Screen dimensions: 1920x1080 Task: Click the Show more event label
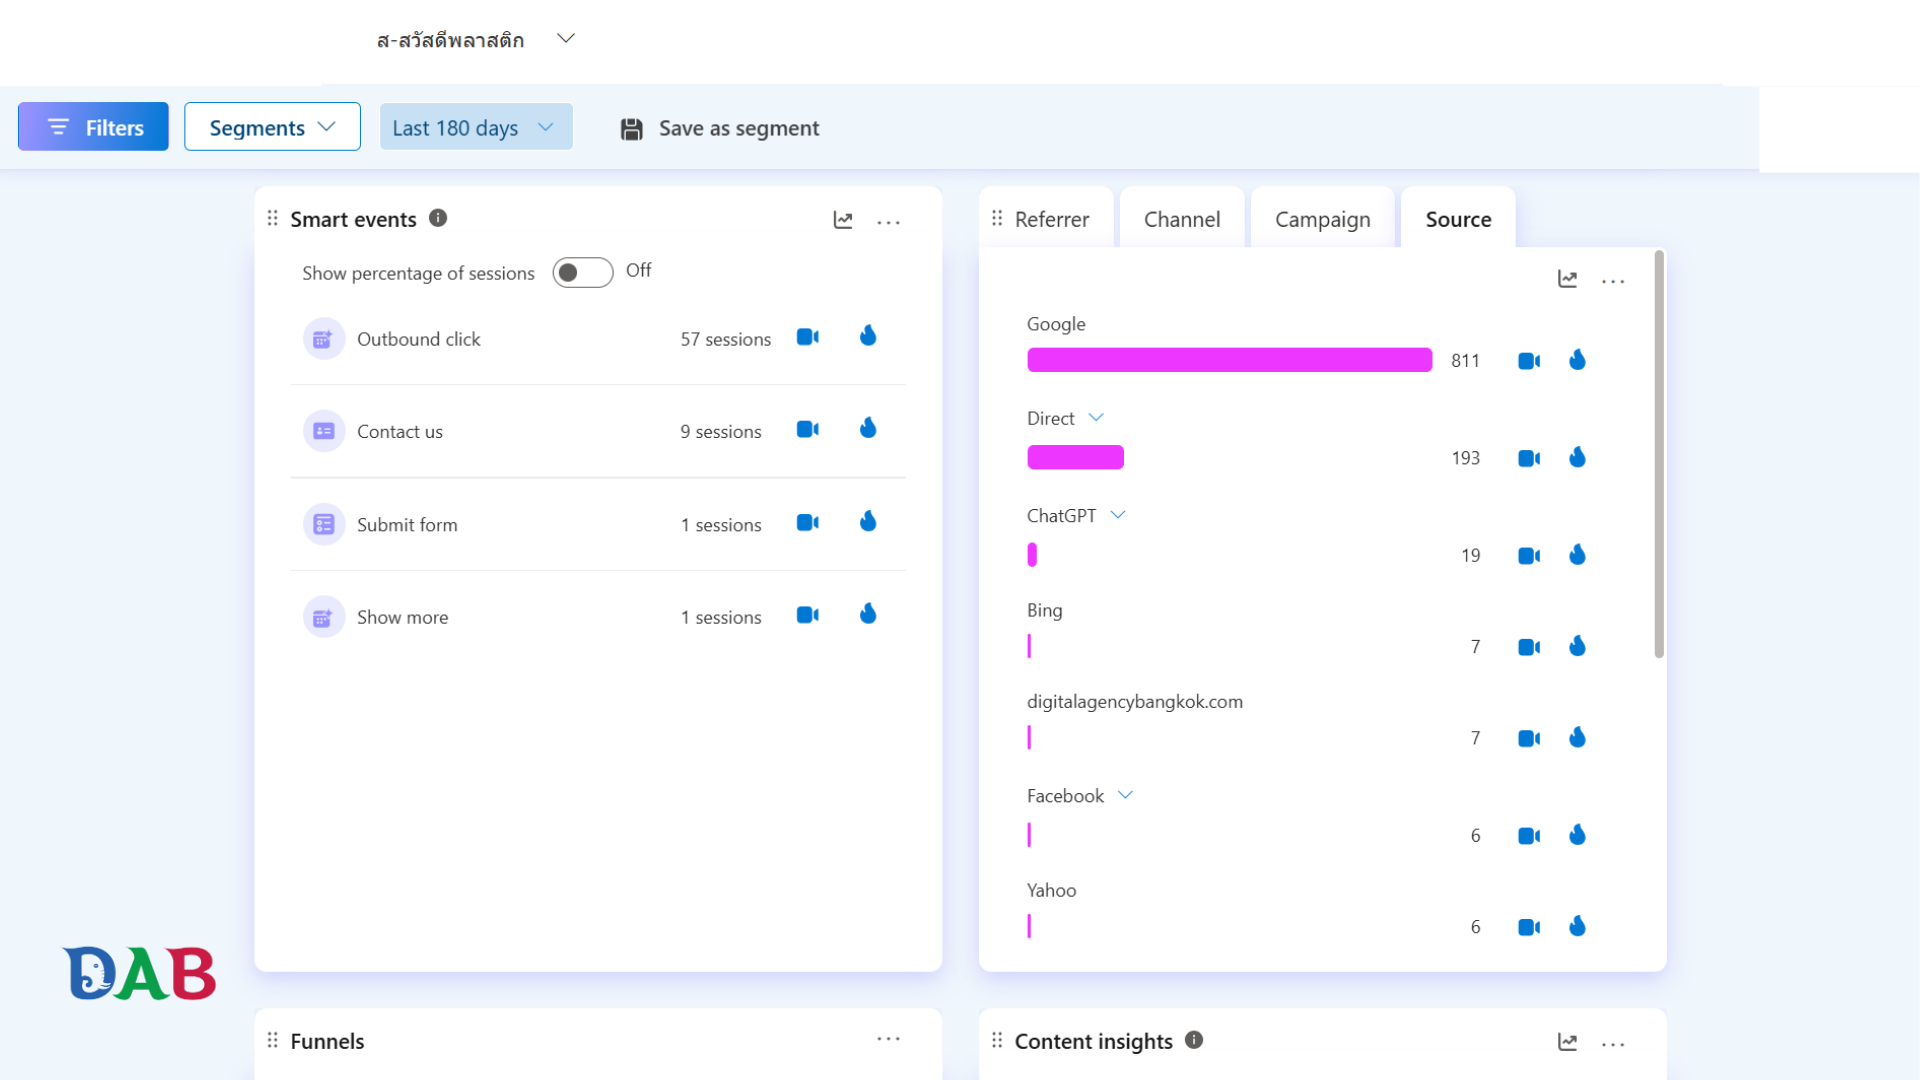[x=402, y=617]
